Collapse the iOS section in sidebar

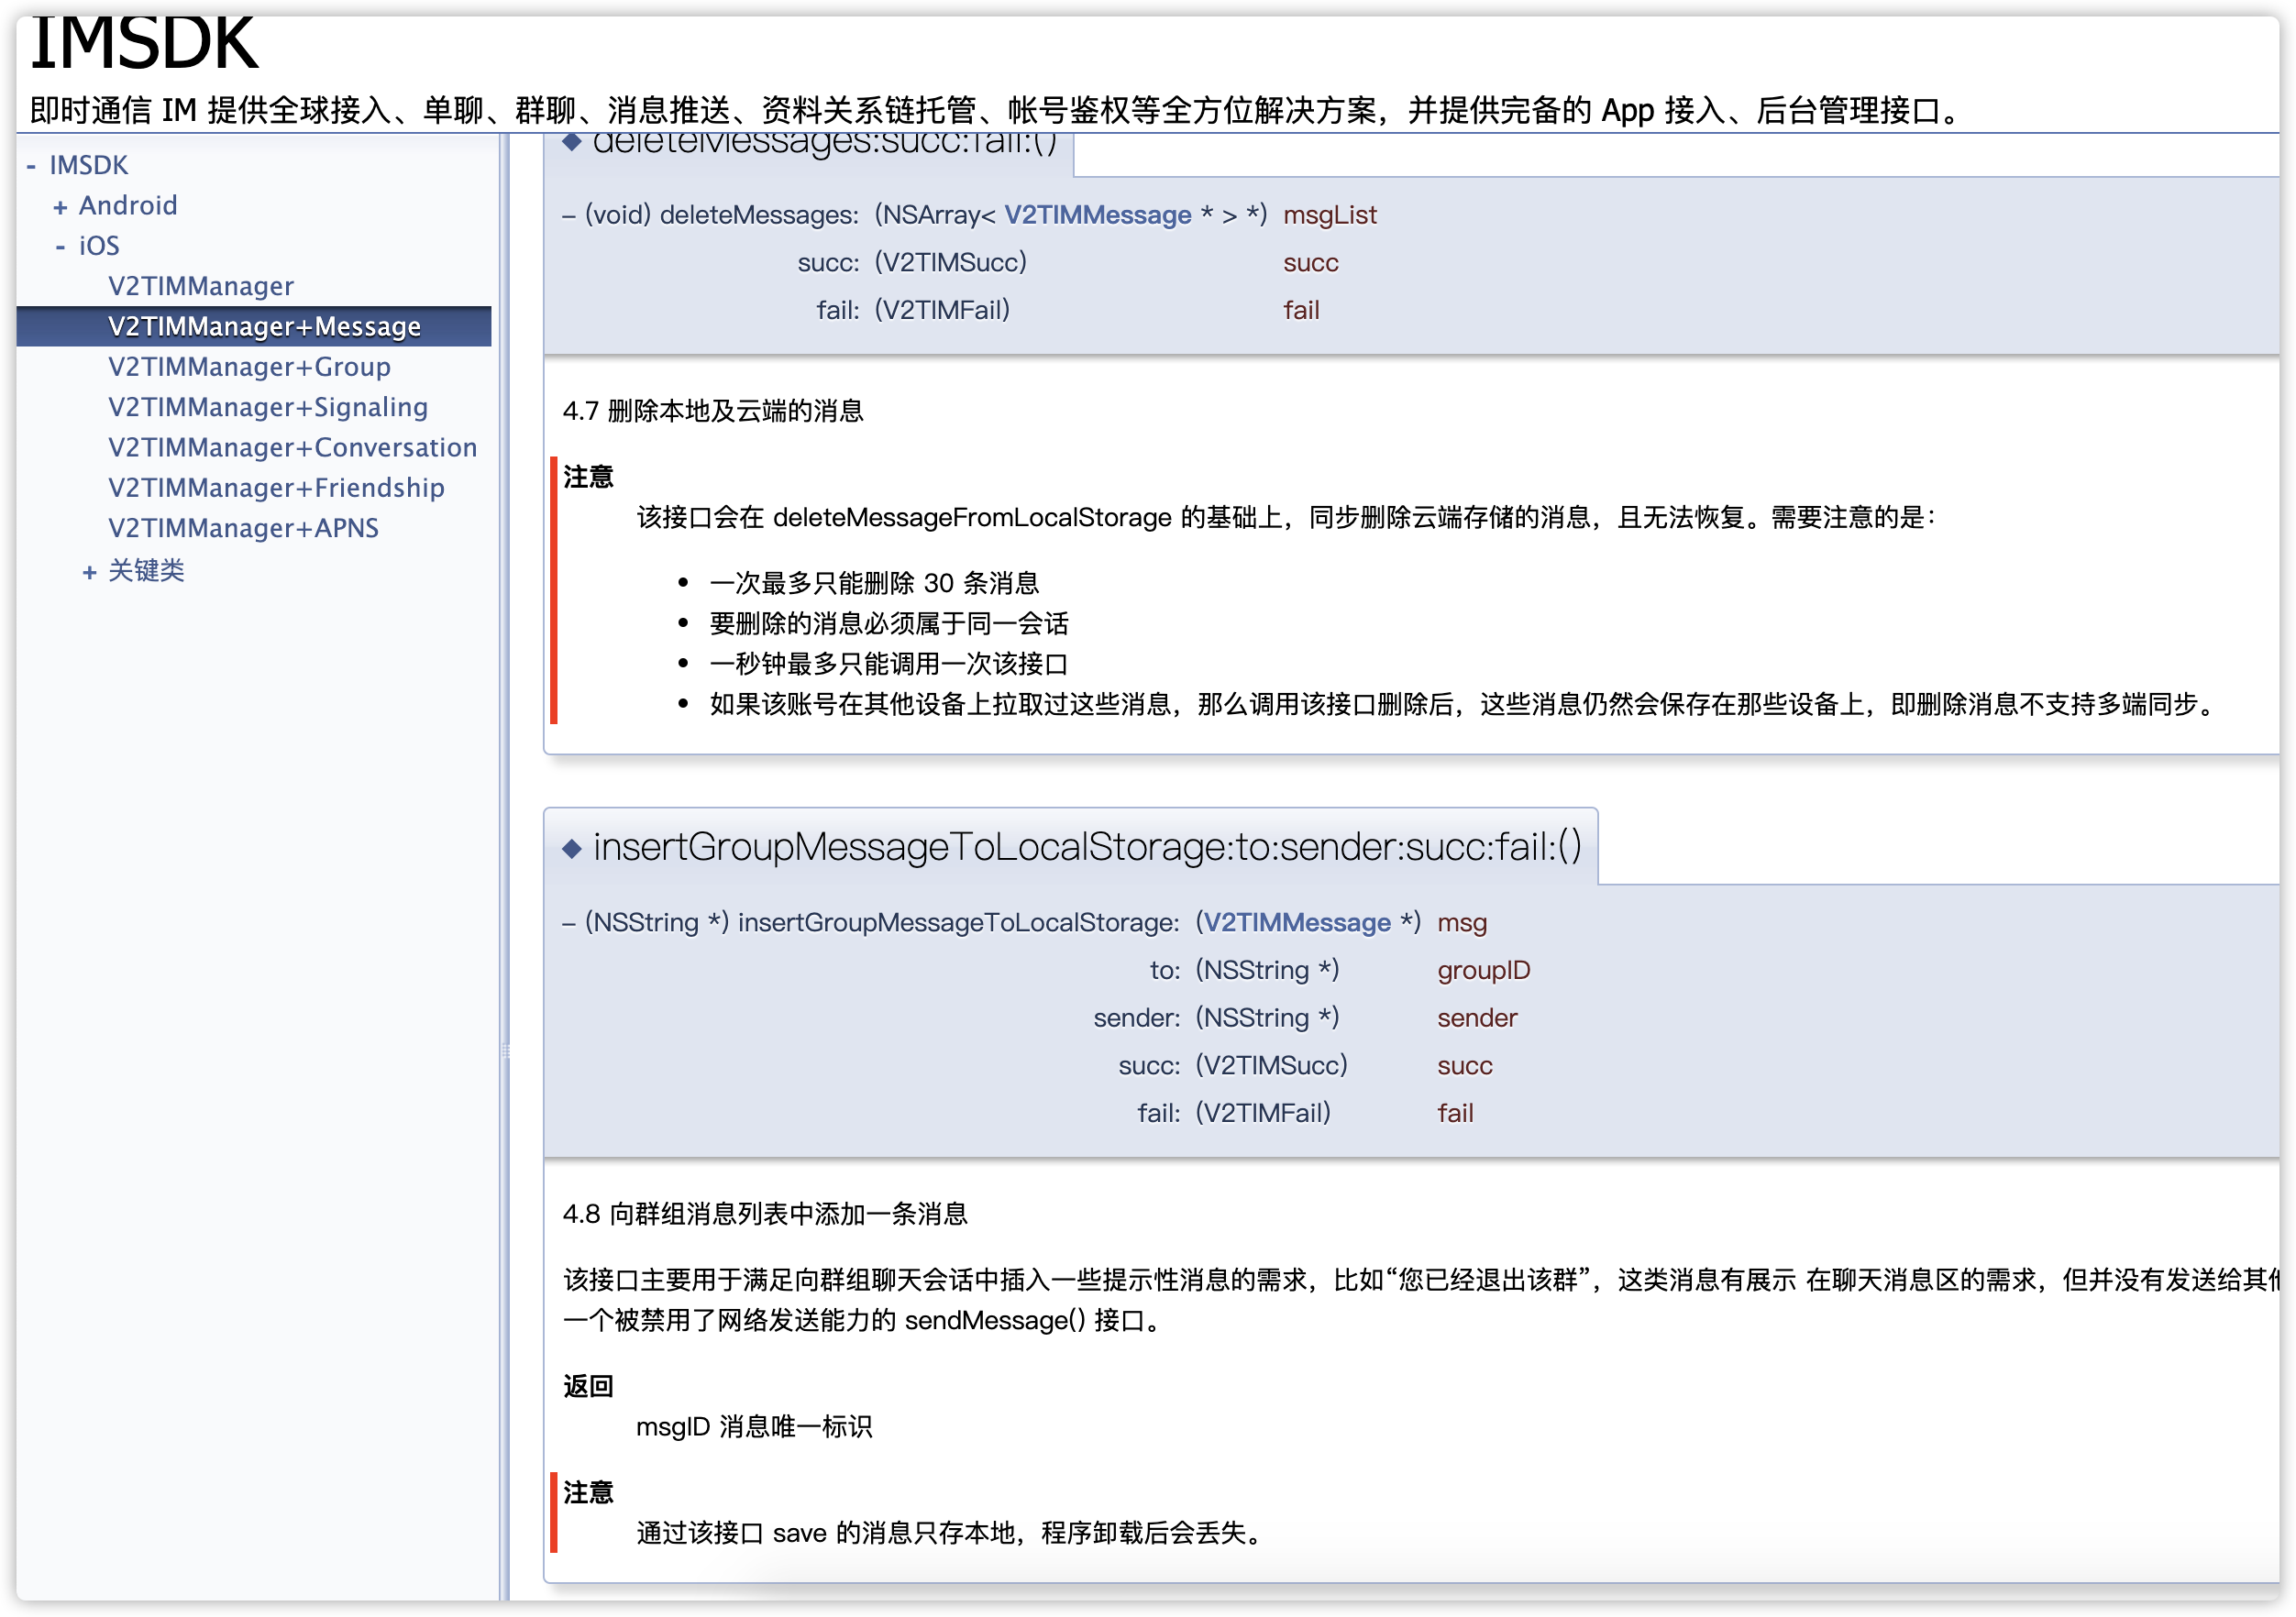(x=60, y=245)
